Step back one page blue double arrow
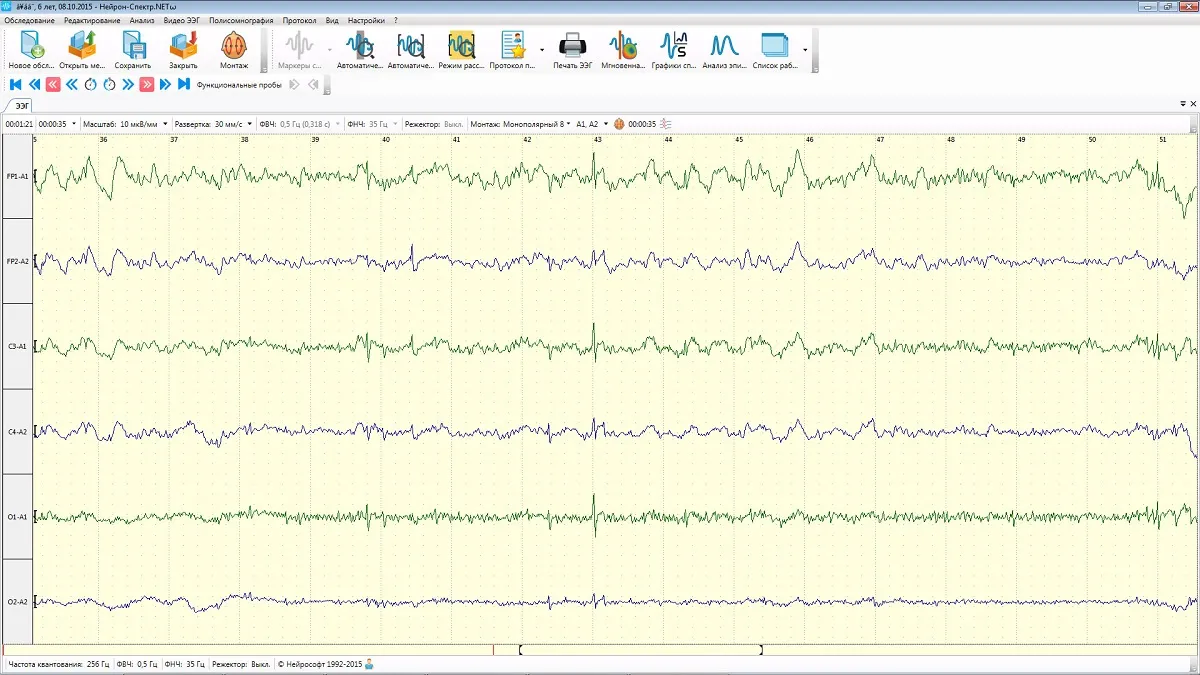 coord(33,85)
